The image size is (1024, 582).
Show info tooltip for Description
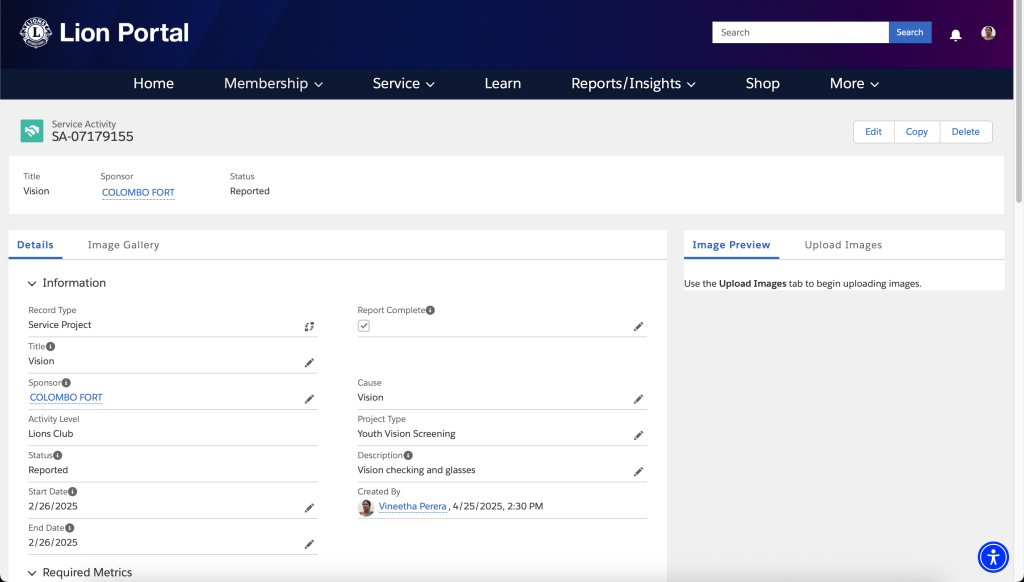coord(408,455)
